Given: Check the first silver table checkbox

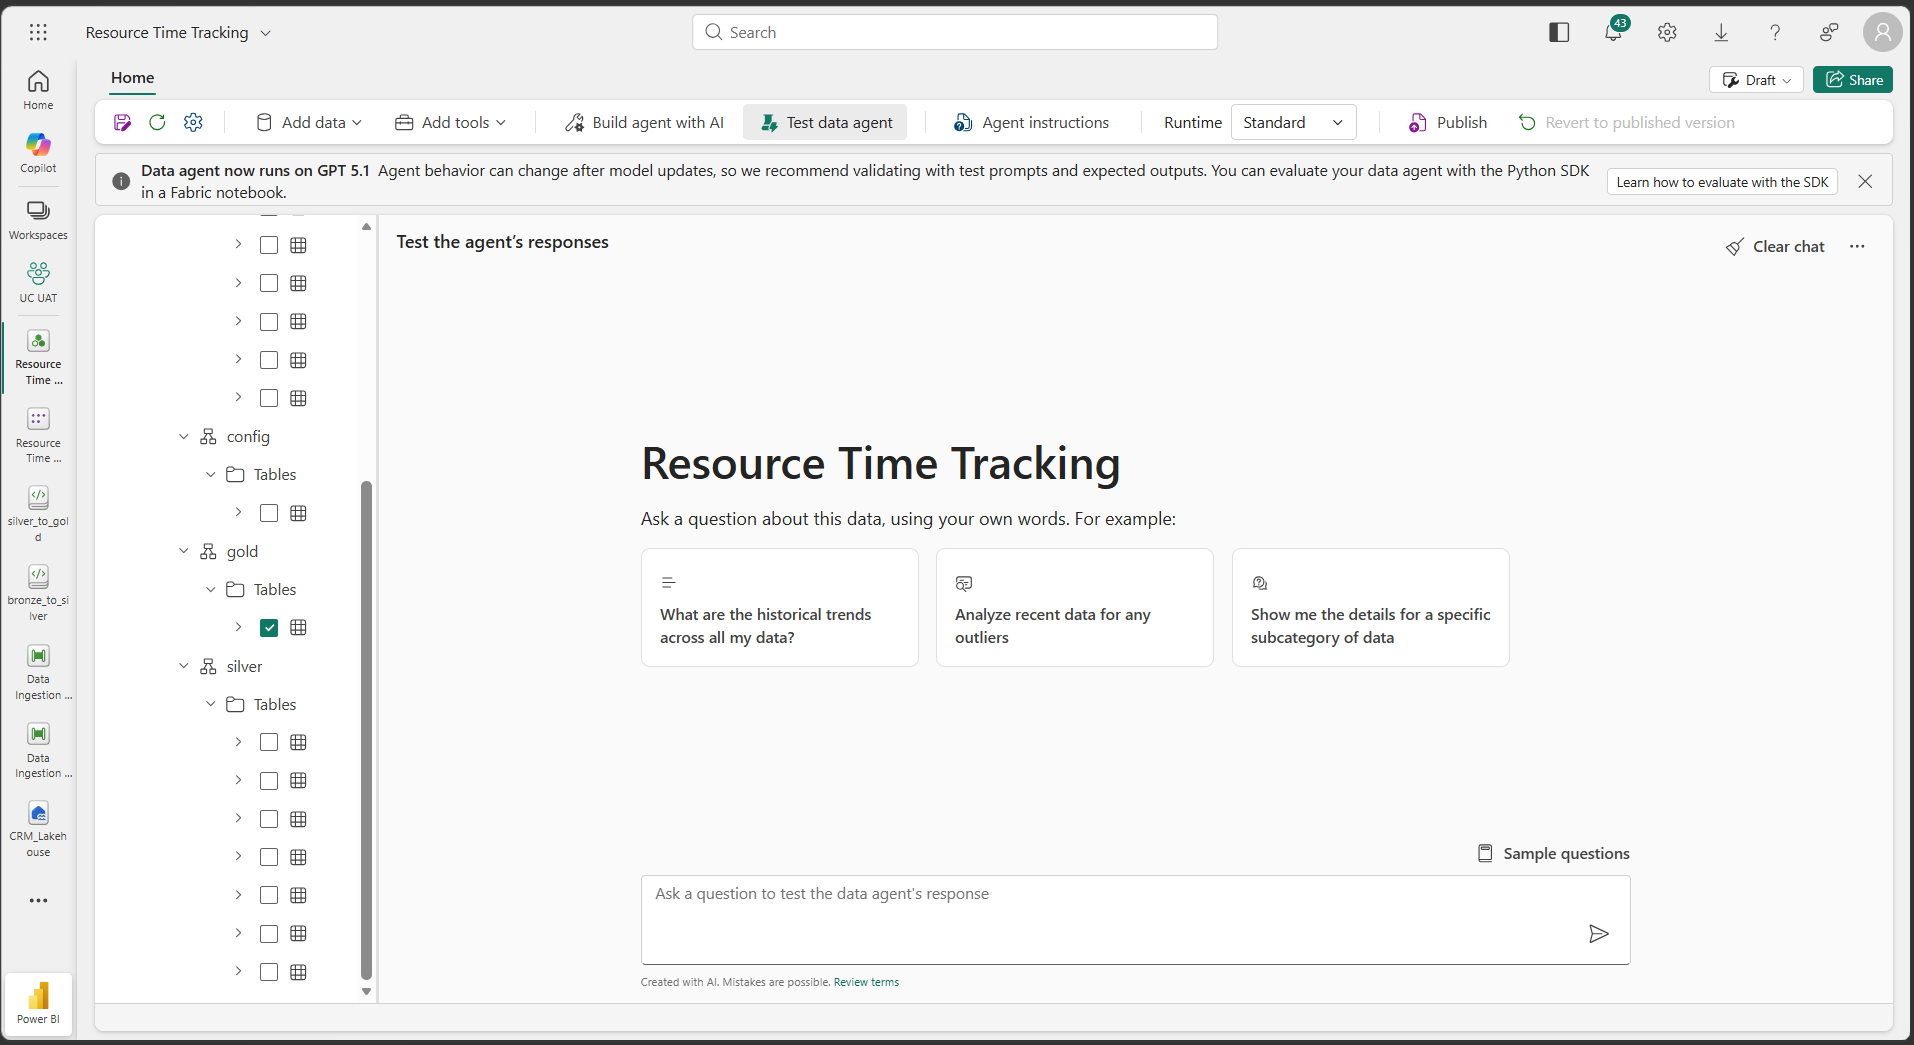Looking at the screenshot, I should tap(269, 742).
